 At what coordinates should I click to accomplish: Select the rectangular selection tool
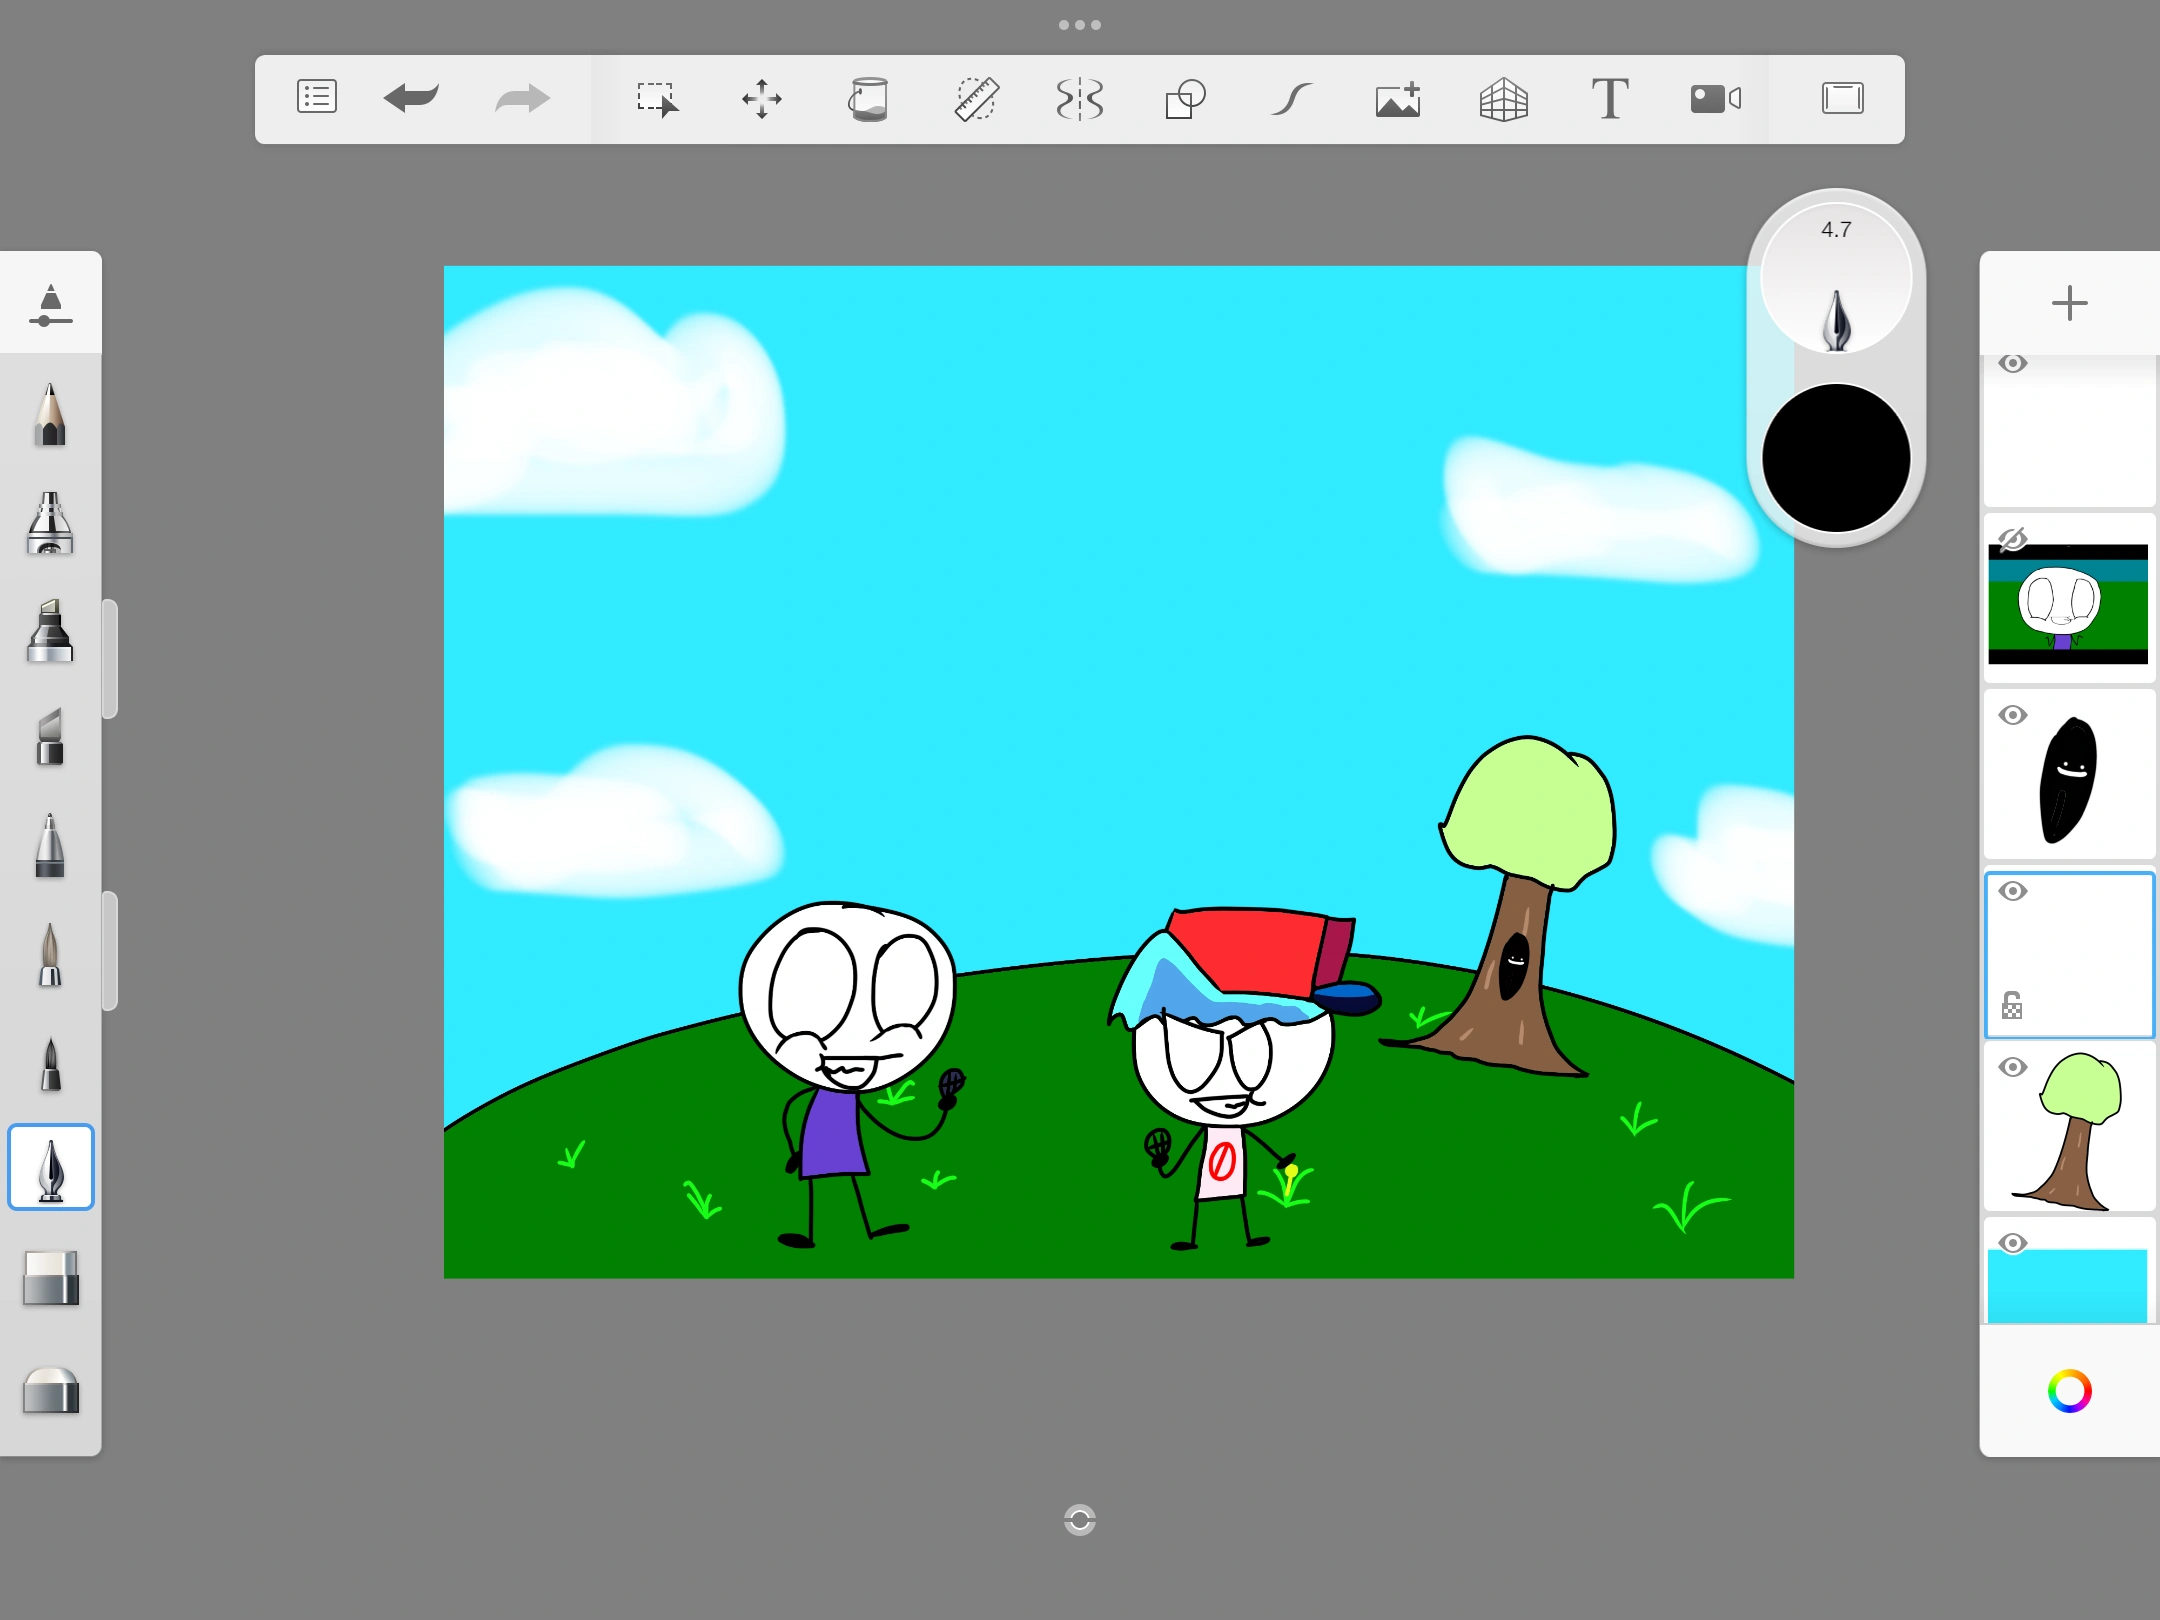(x=657, y=99)
